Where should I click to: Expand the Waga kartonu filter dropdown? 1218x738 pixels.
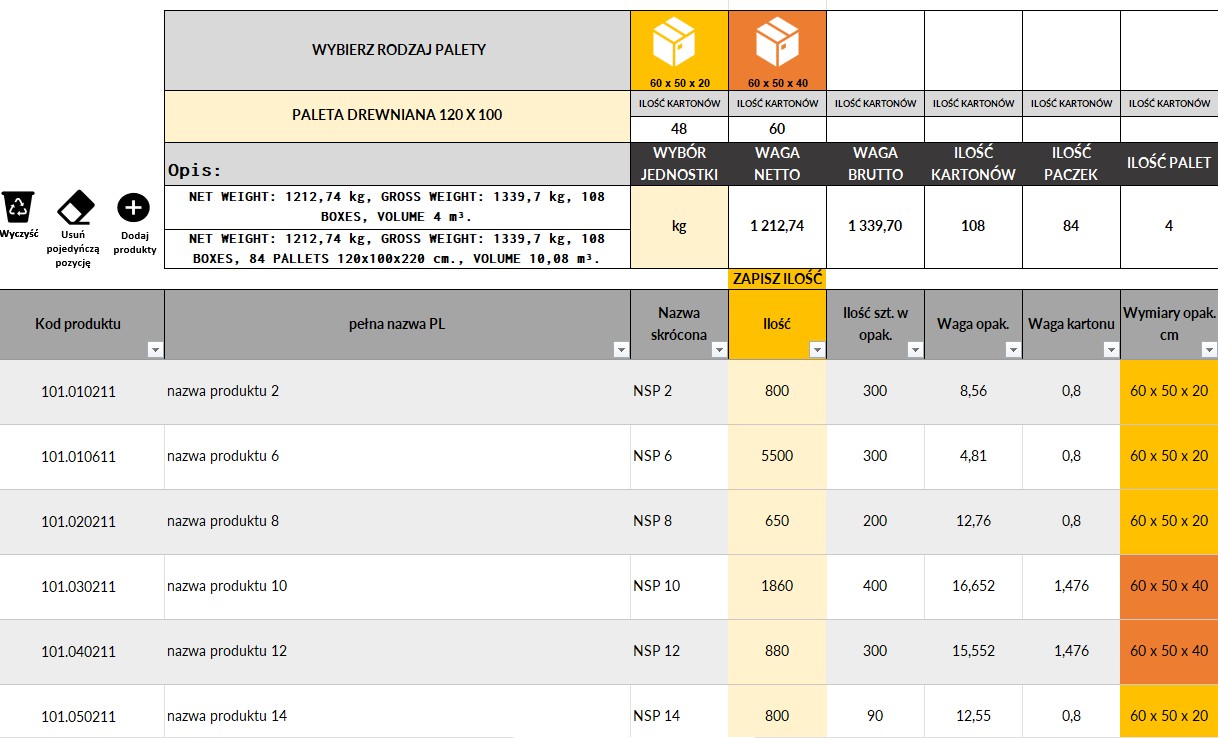point(1111,349)
